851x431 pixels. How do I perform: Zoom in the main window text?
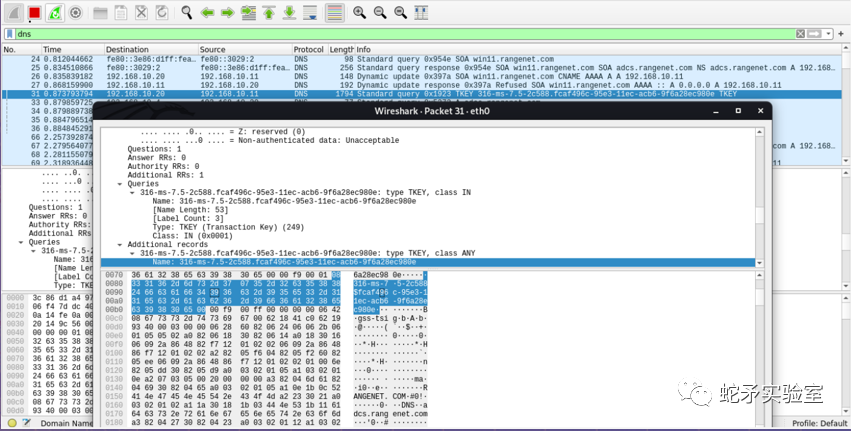click(359, 12)
